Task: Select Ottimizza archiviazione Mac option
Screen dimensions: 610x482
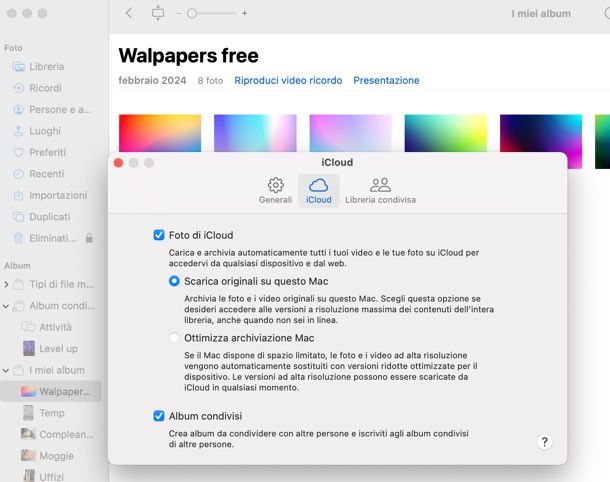Action: click(174, 338)
